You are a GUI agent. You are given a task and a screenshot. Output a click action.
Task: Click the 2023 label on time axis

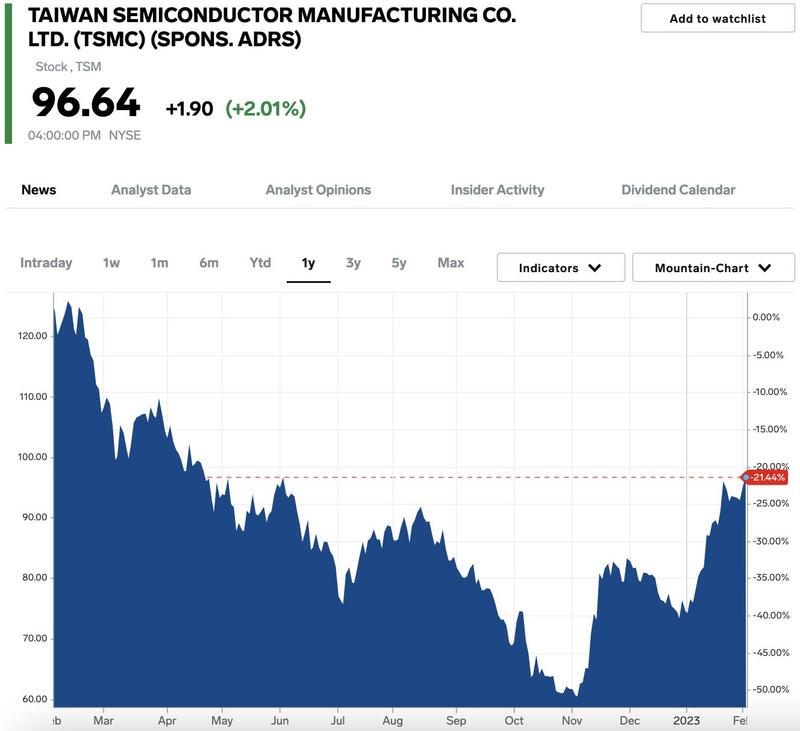coord(686,720)
